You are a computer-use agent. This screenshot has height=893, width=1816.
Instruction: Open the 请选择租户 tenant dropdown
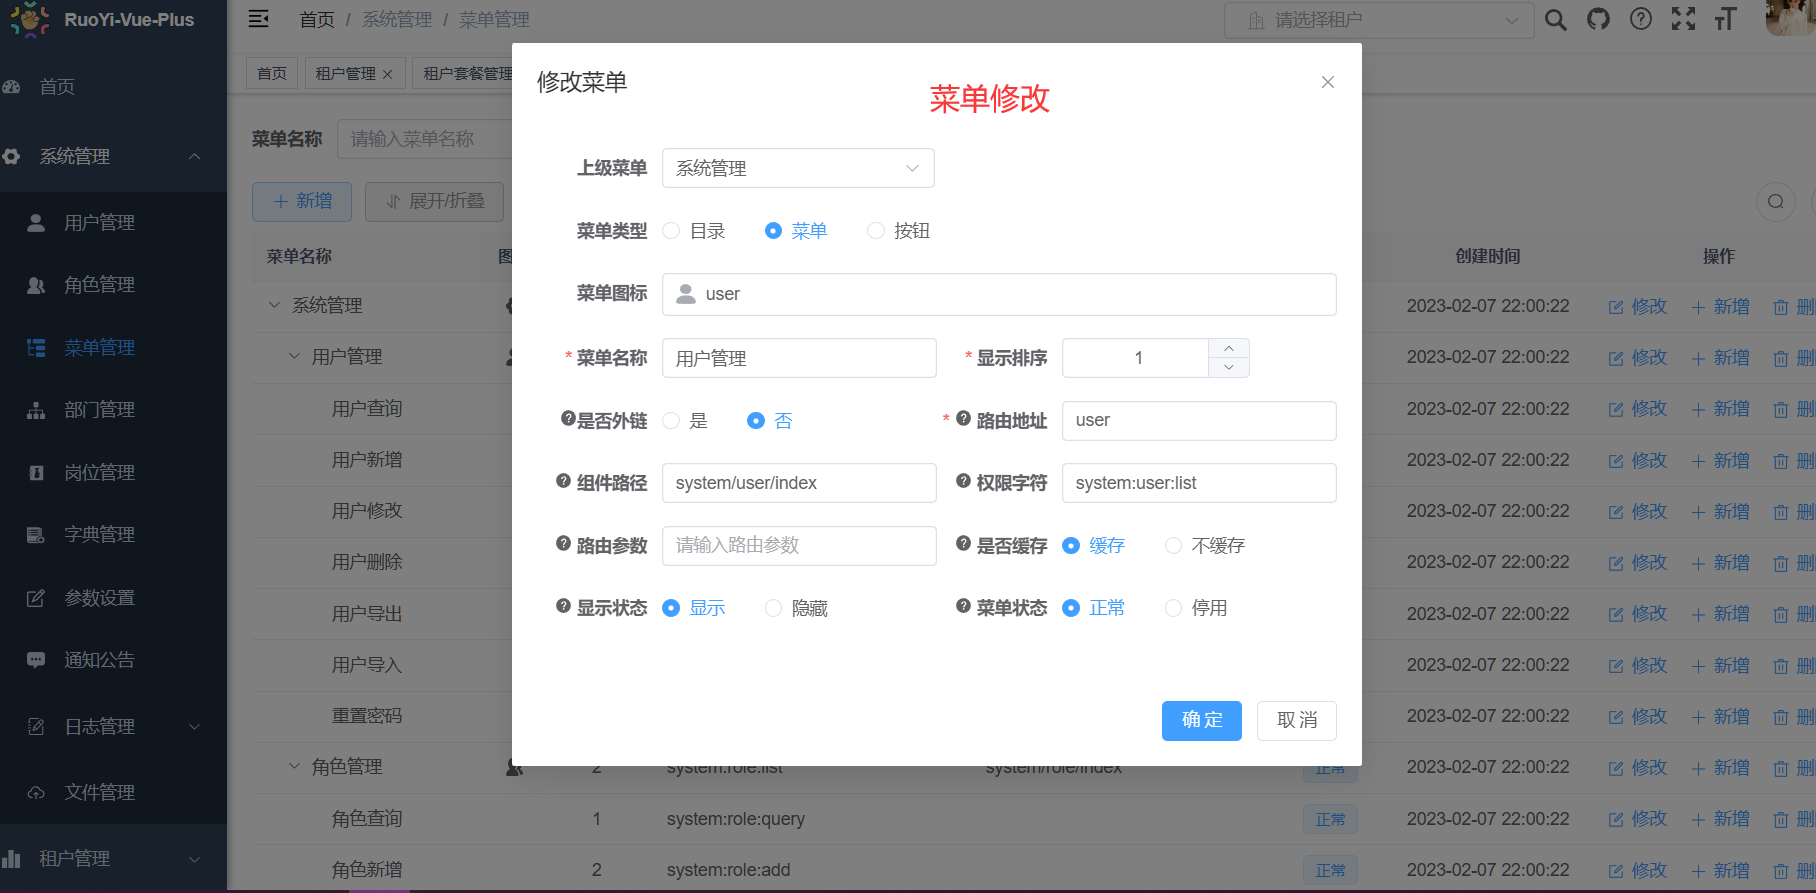(1379, 20)
